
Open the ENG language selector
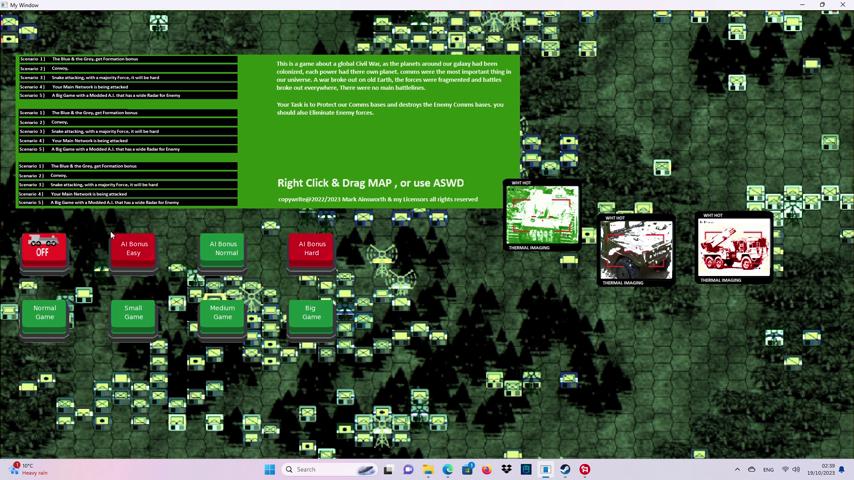pyautogui.click(x=768, y=469)
